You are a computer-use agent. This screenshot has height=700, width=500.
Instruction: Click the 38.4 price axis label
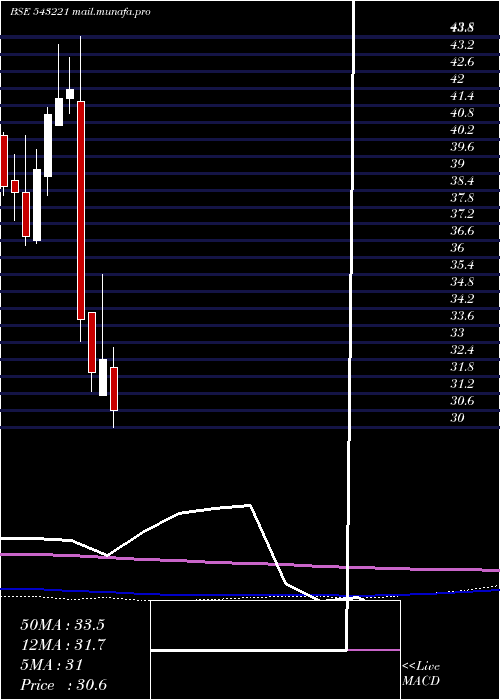click(462, 180)
